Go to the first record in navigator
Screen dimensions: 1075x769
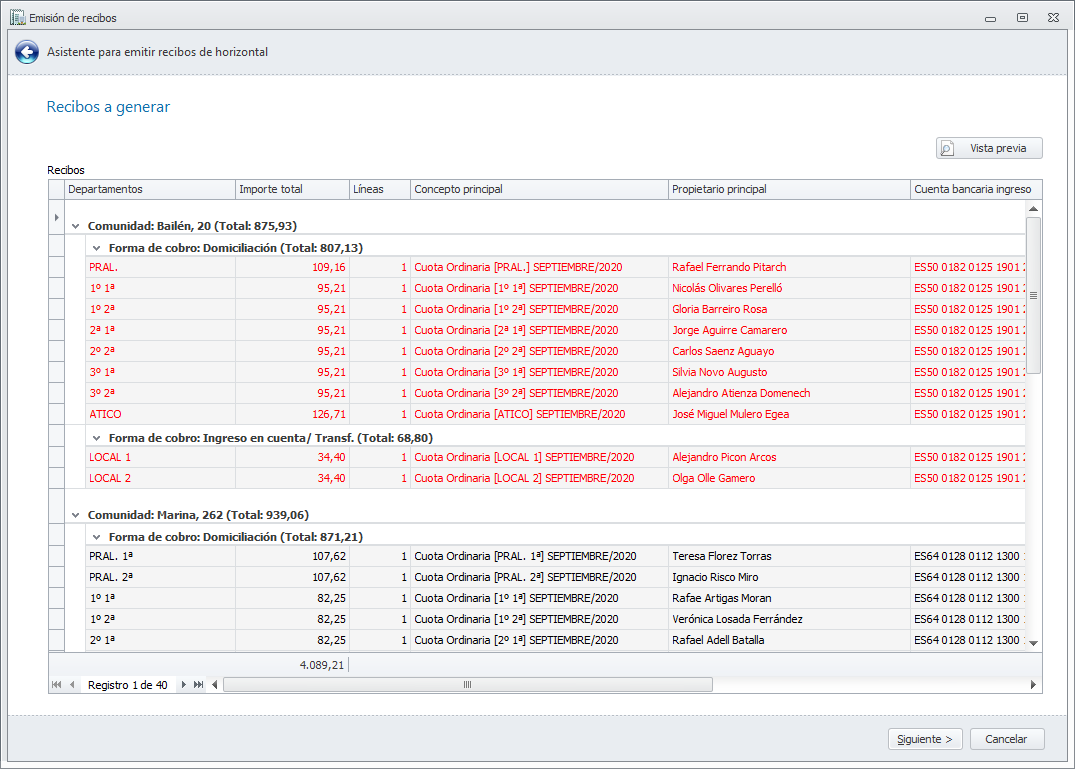(x=56, y=685)
